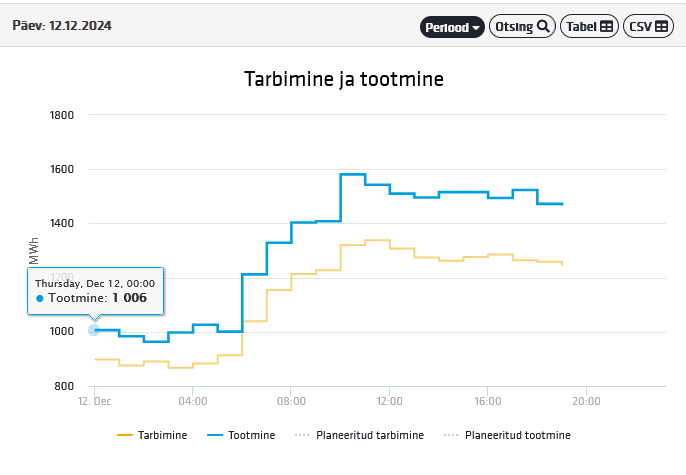The width and height of the screenshot is (686, 475).
Task: Click the chart title Tarbimine ja tootmine
Action: coord(343,78)
